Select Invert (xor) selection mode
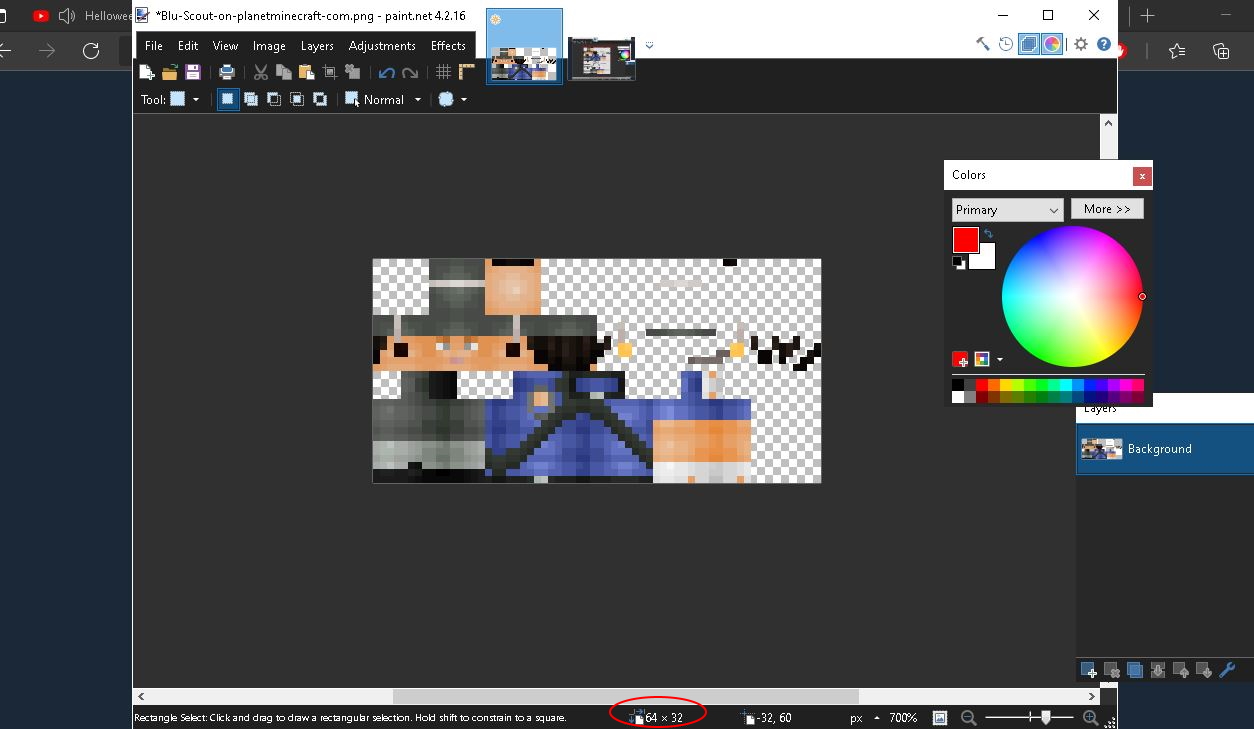This screenshot has height=729, width=1254. pos(320,99)
